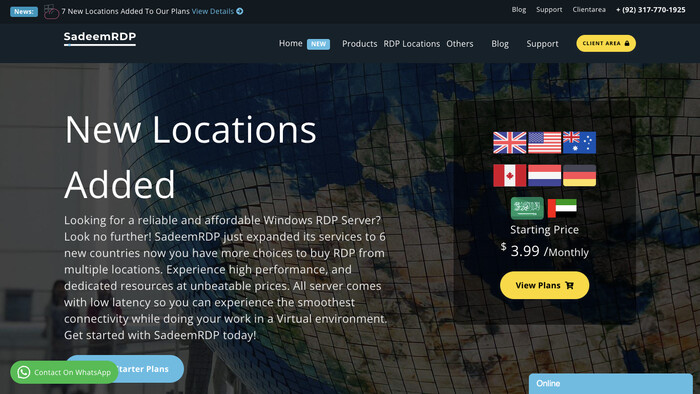
Task: Open the RDP Locations menu
Action: (x=412, y=44)
